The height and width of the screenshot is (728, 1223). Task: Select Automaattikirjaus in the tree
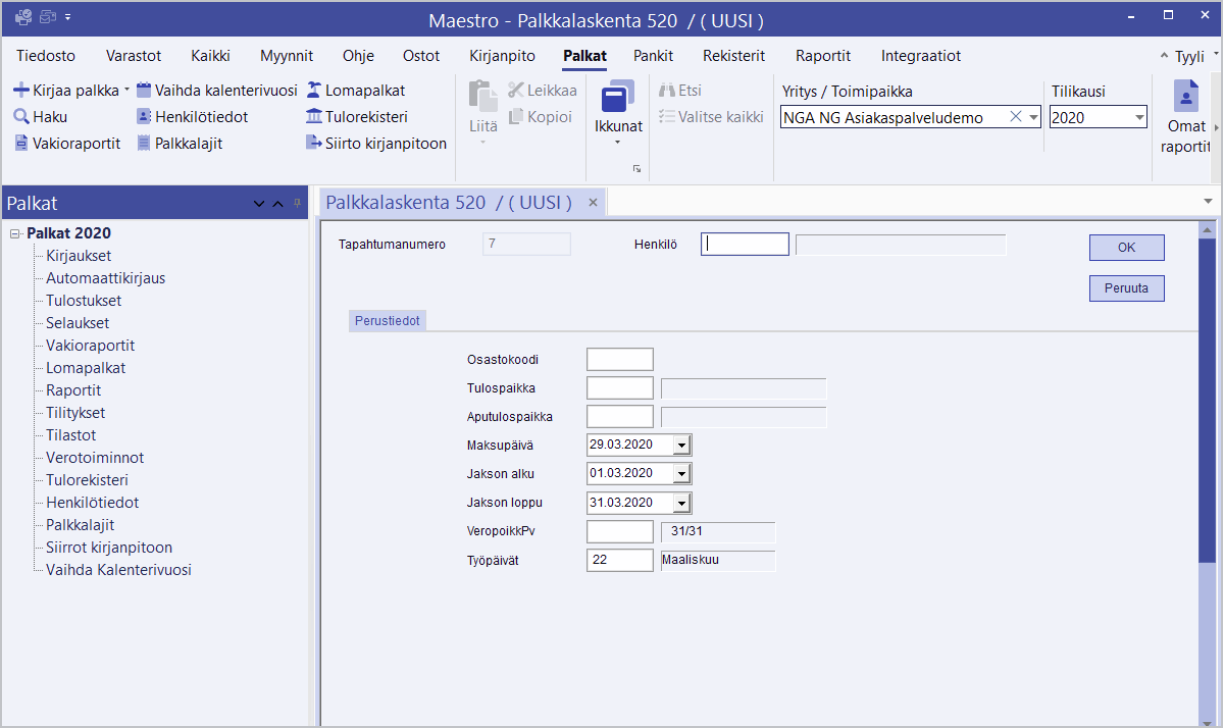[105, 278]
